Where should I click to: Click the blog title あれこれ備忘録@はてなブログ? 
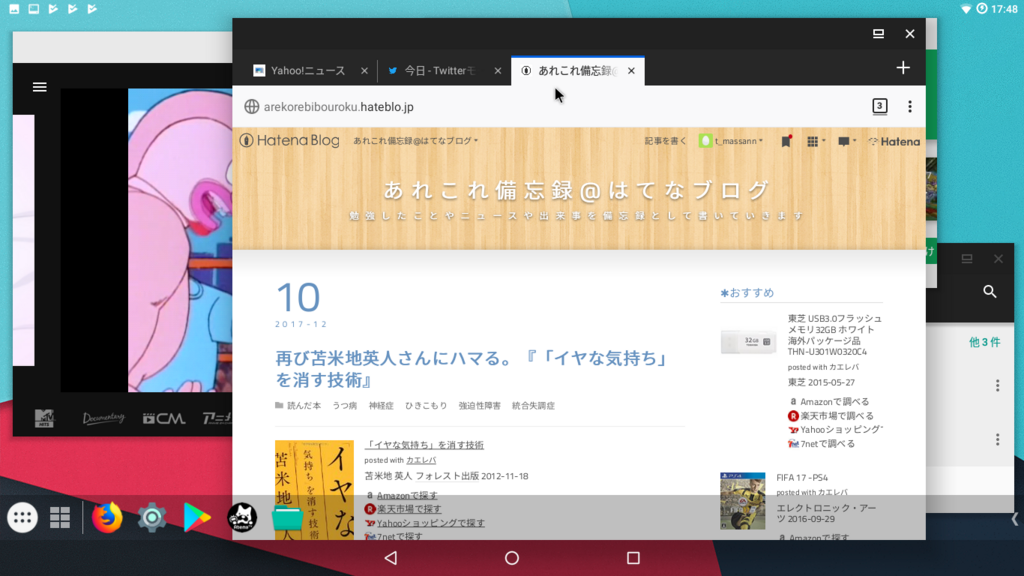tap(577, 190)
